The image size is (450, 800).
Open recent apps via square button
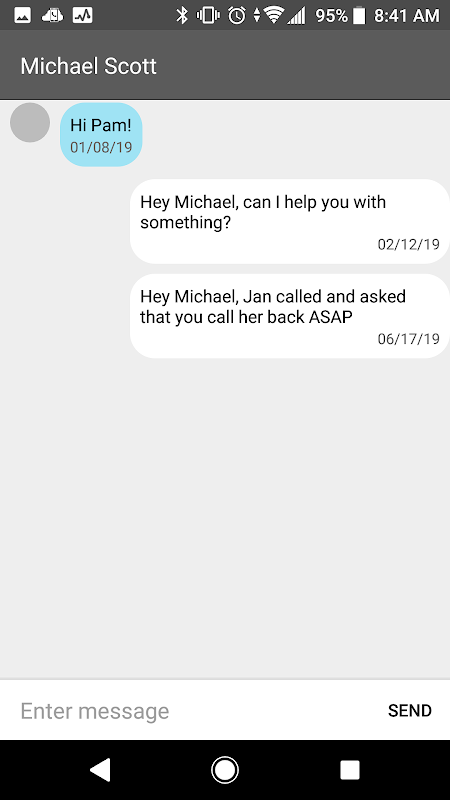click(x=349, y=770)
